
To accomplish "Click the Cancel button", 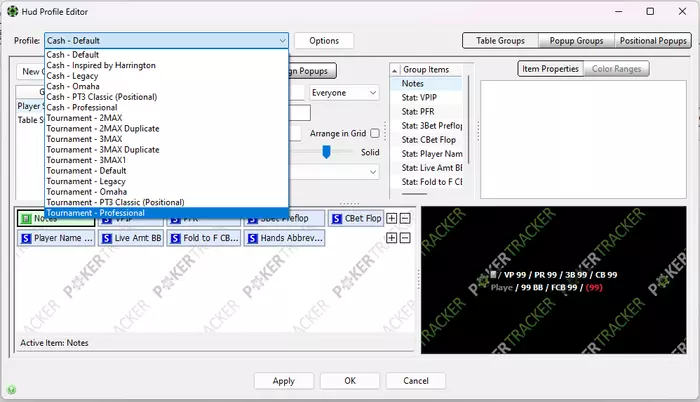I will 416,381.
